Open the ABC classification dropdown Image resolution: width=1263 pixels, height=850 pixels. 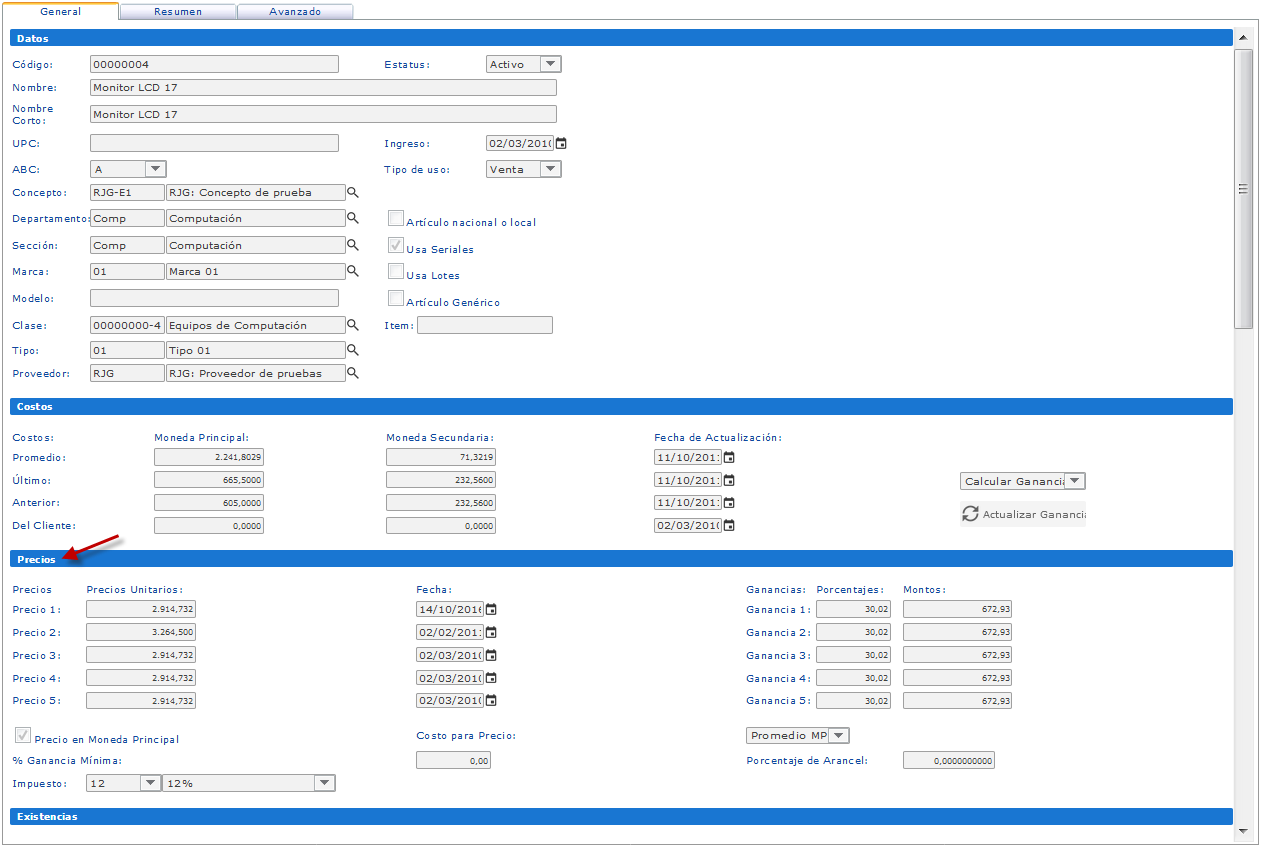[155, 169]
